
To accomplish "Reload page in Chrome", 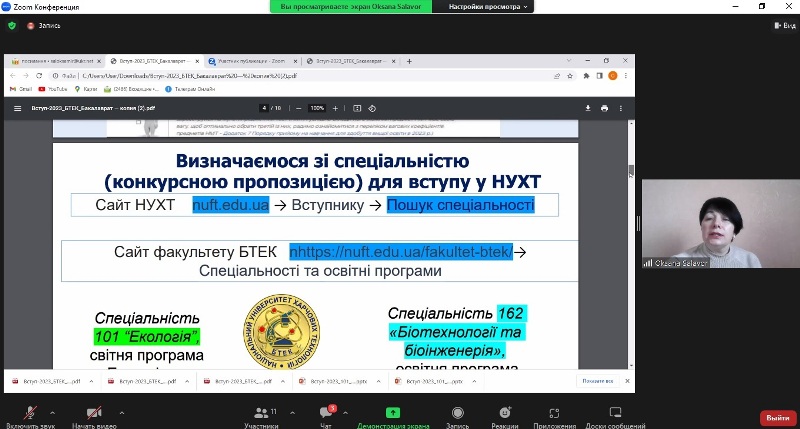I will pyautogui.click(x=39, y=75).
